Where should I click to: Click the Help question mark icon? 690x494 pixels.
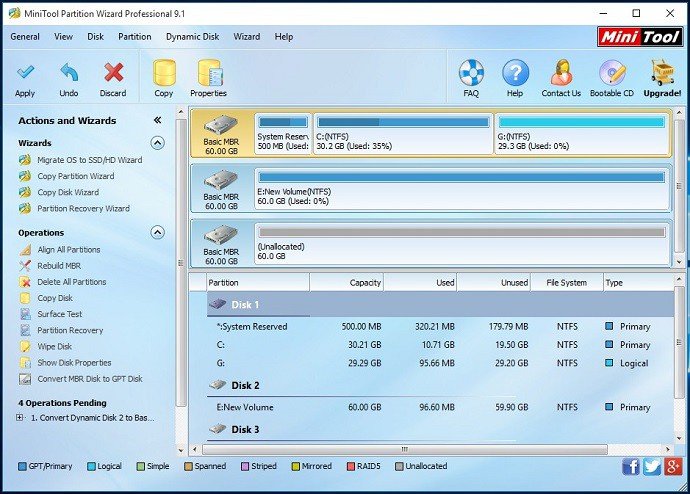(515, 73)
